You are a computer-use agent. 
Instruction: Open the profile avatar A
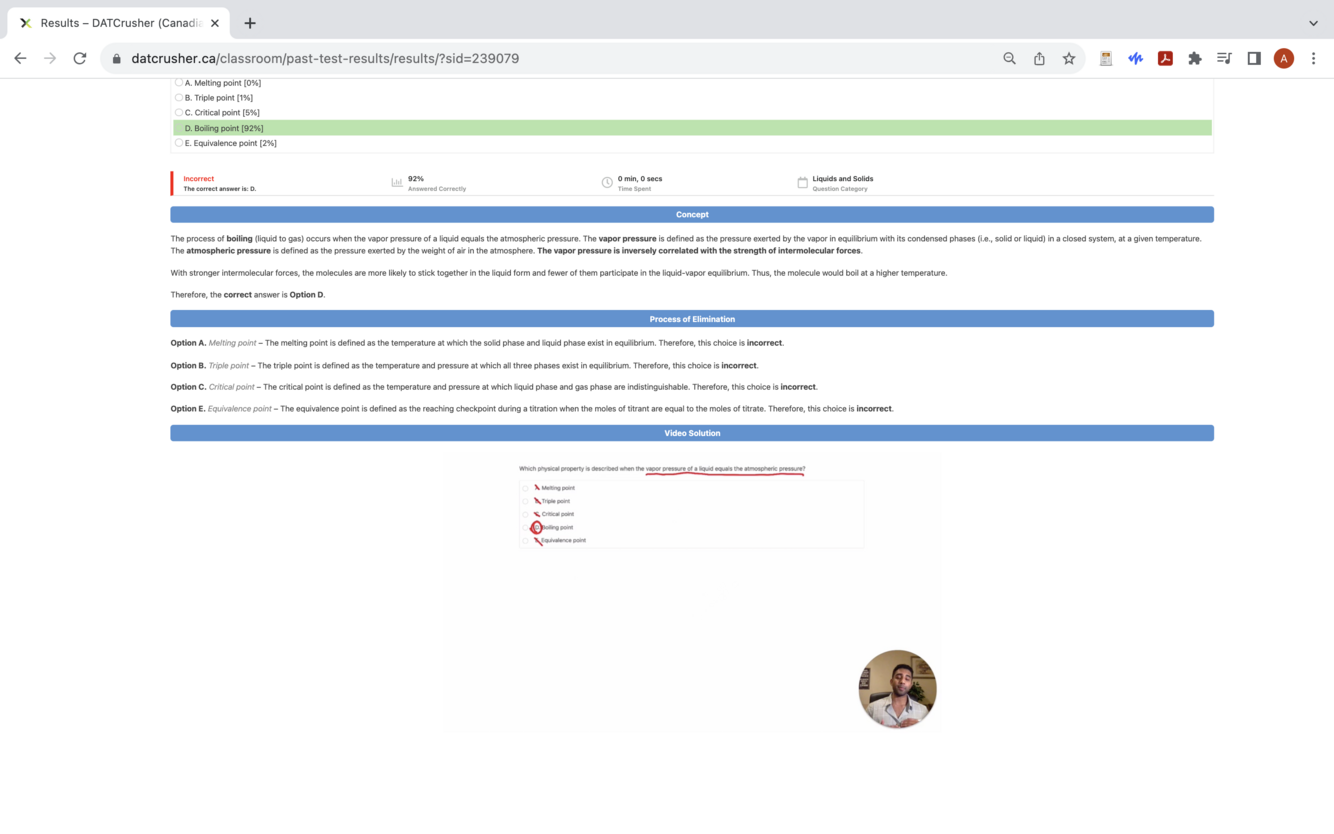click(1284, 58)
